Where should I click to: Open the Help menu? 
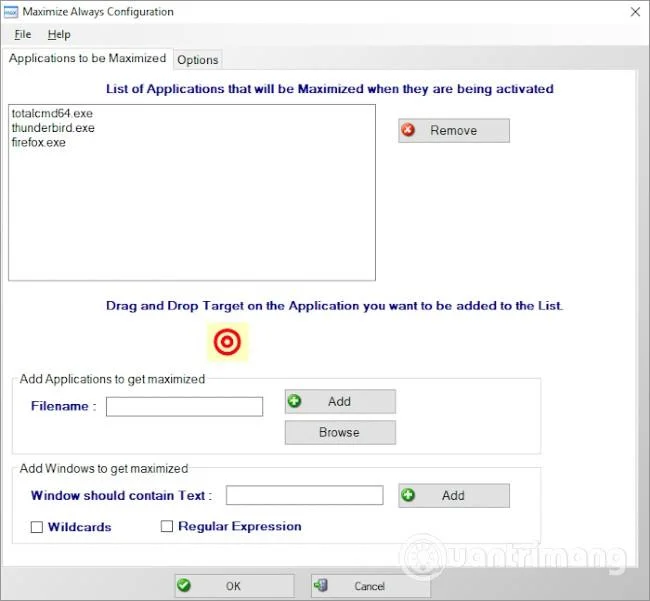point(59,34)
